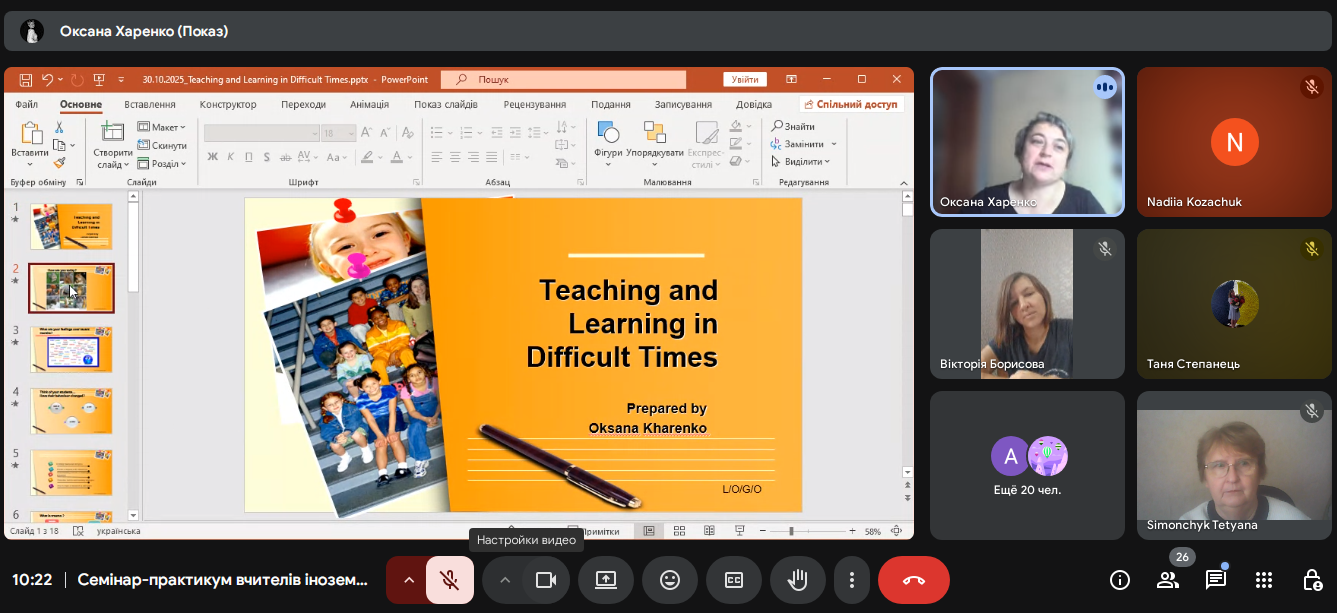This screenshot has height=613, width=1337.
Task: Open the activities grid icon
Action: click(x=1264, y=580)
